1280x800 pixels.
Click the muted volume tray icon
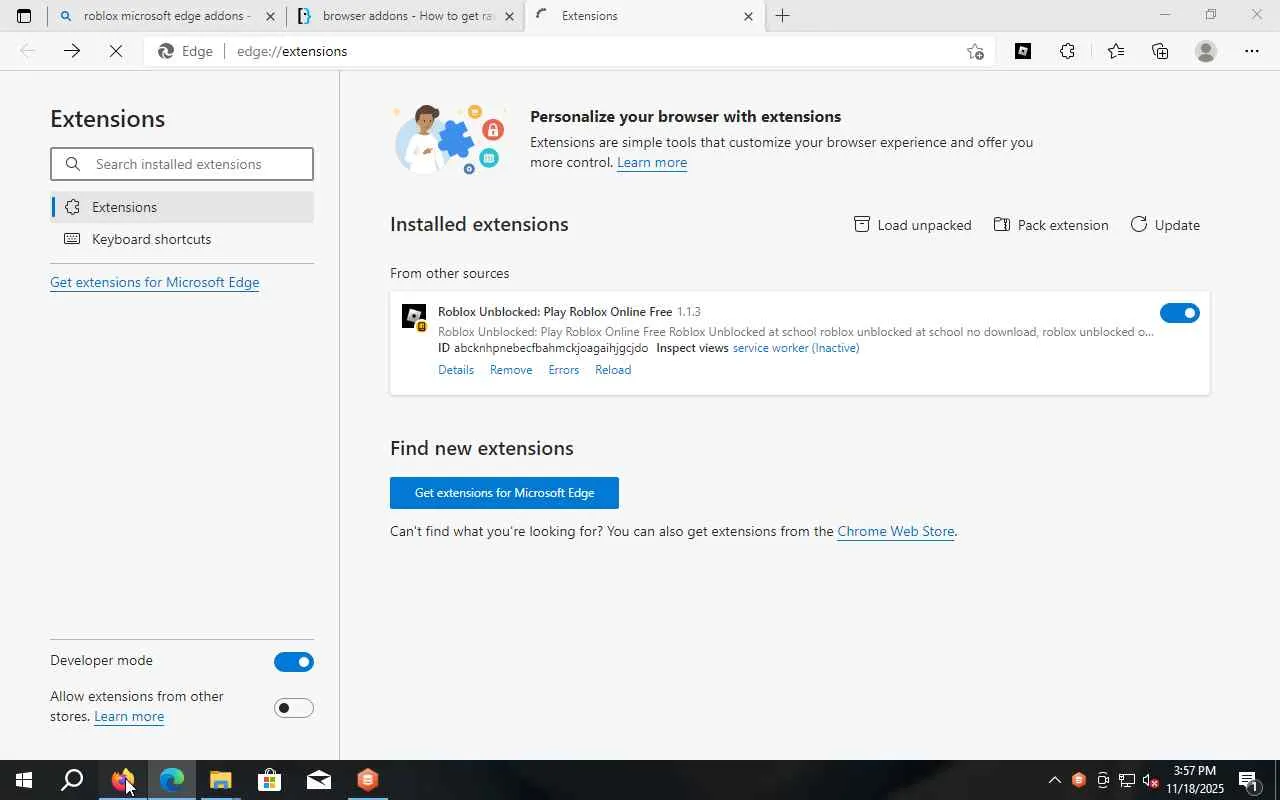[1150, 780]
